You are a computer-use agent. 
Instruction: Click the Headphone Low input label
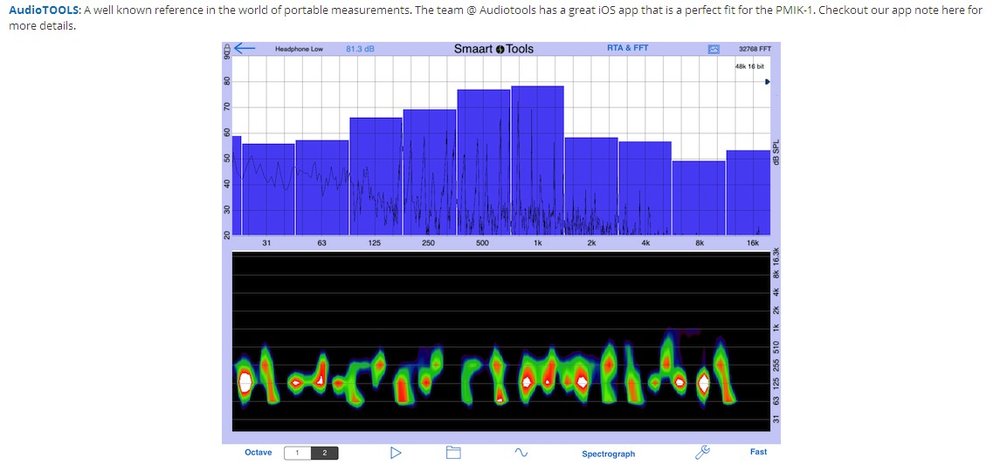tap(299, 49)
